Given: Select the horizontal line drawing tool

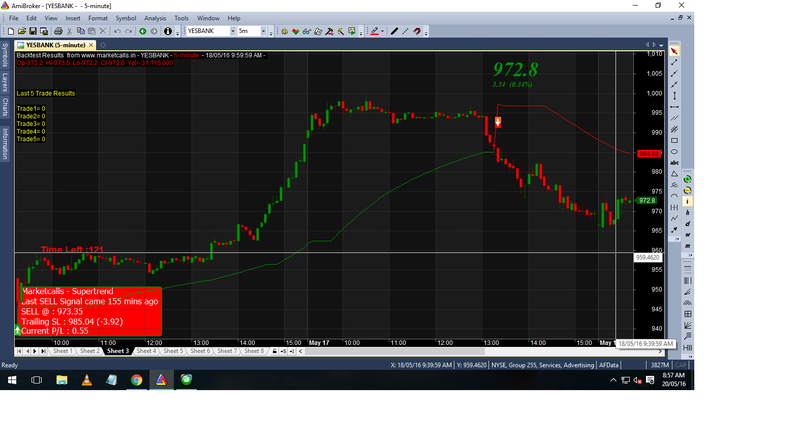Looking at the screenshot, I should coord(674,107).
